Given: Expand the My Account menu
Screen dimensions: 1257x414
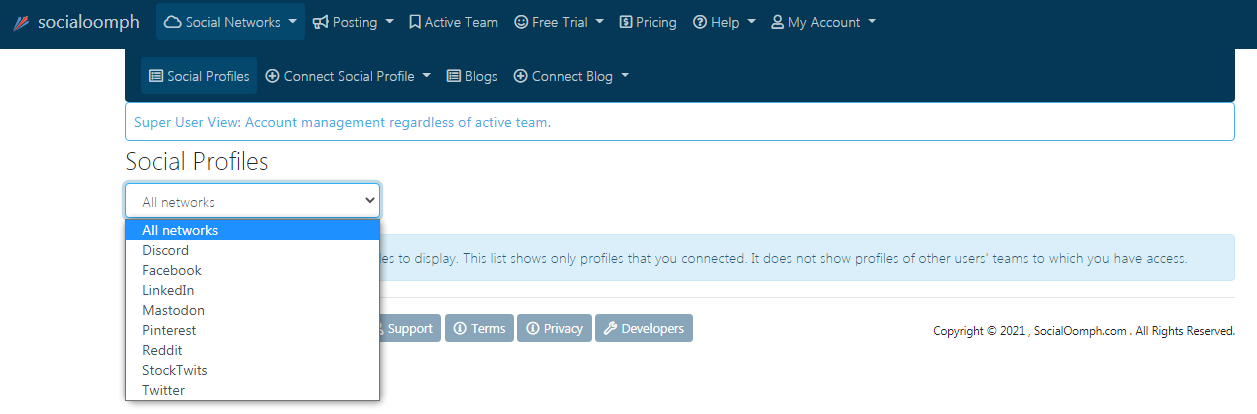Looking at the screenshot, I should tap(823, 22).
